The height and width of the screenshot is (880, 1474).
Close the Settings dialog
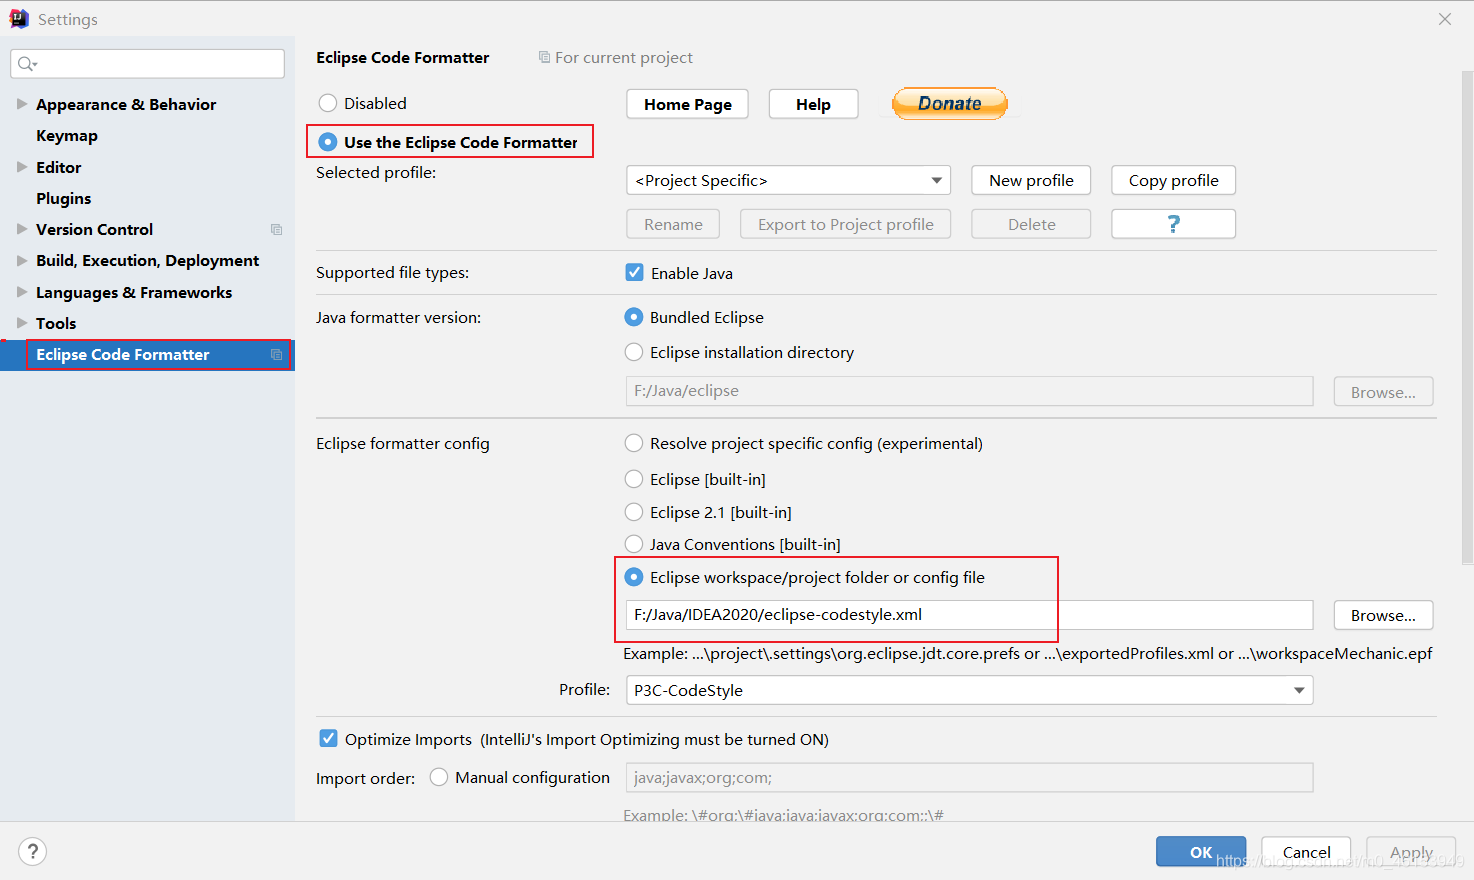1445,19
